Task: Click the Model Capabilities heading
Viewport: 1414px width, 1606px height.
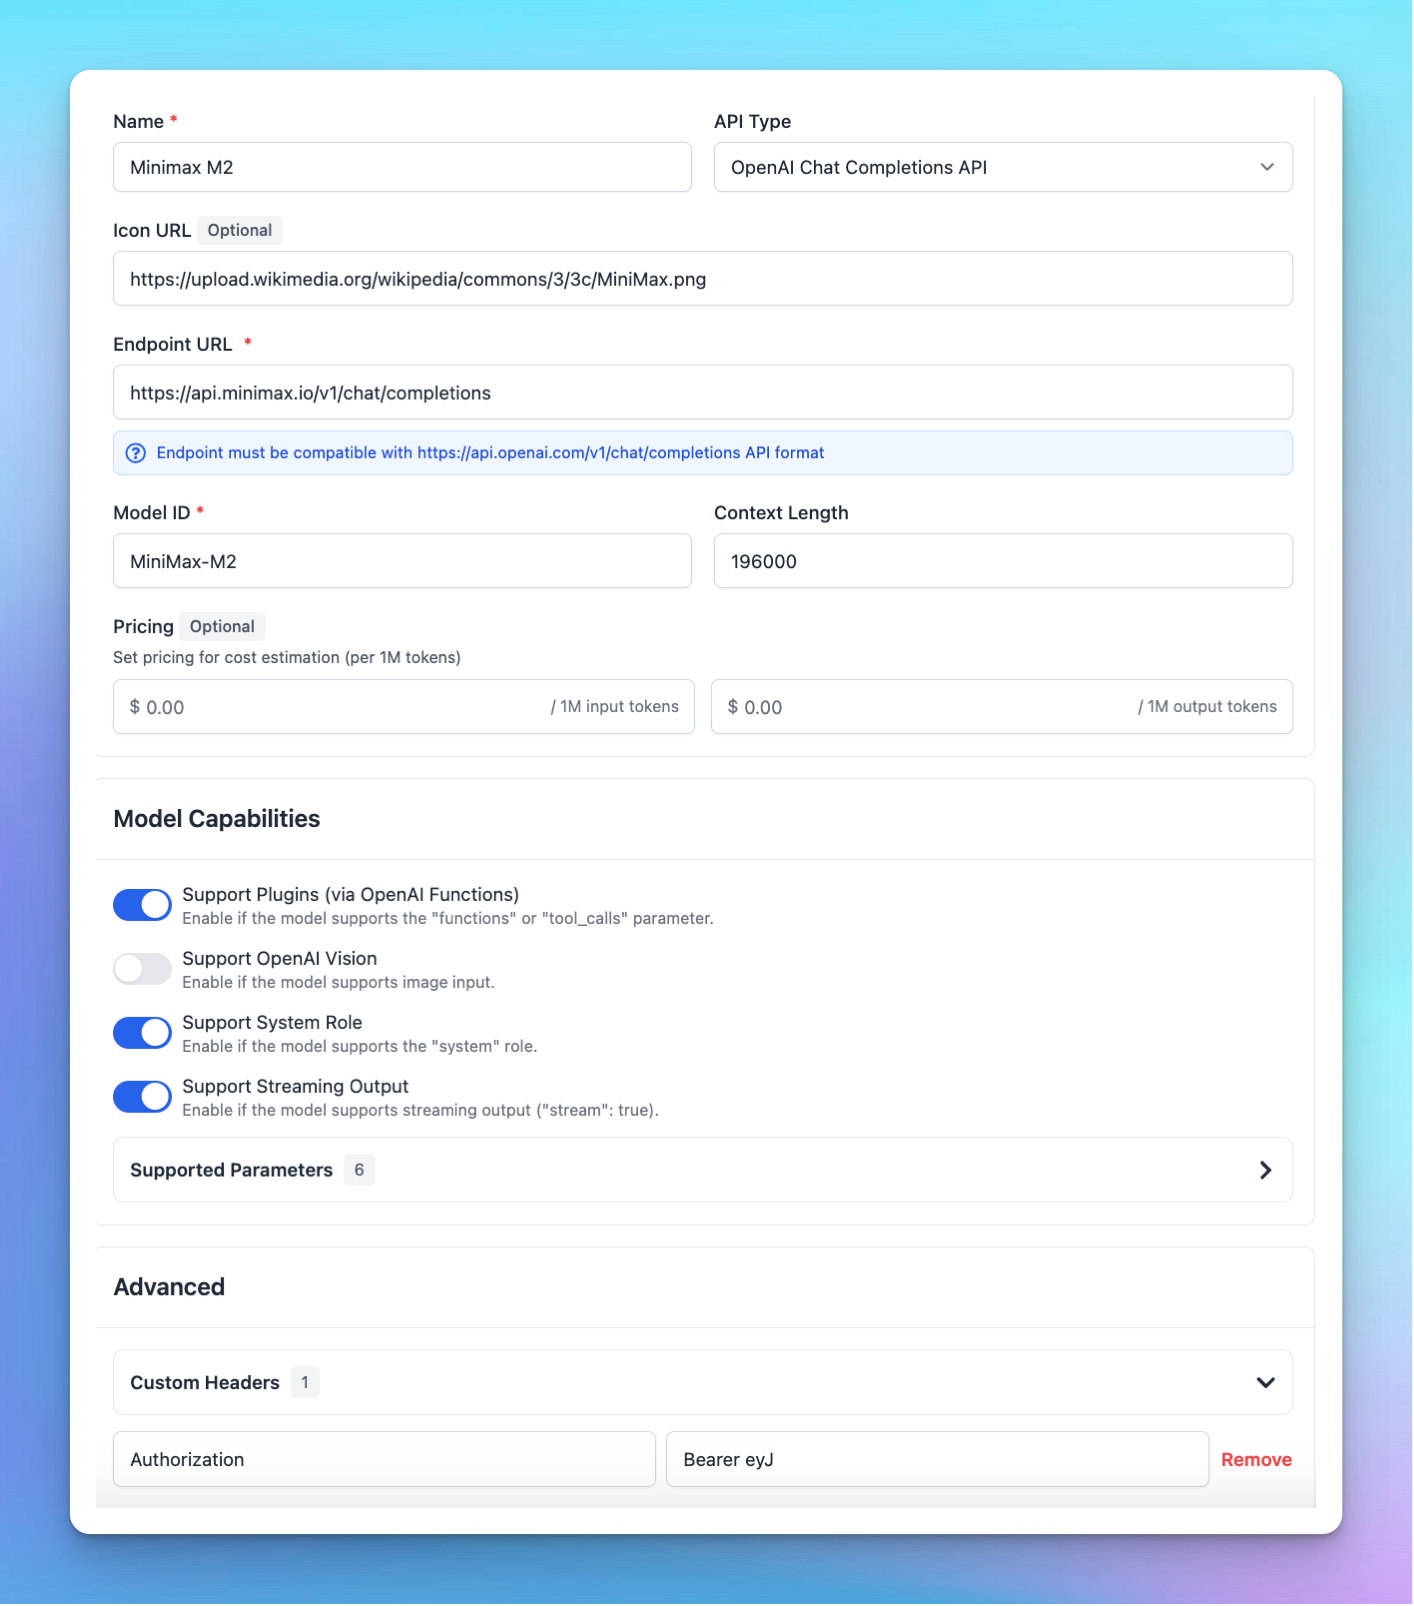Action: click(217, 819)
